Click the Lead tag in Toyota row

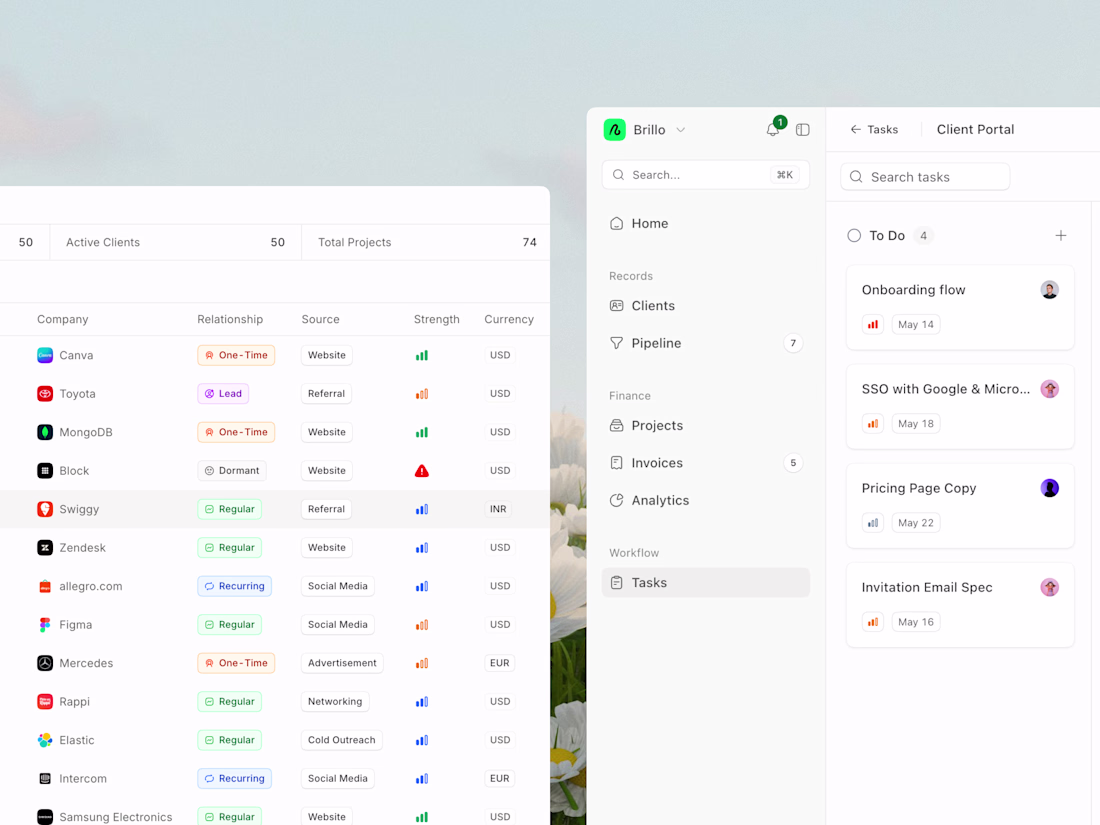coord(223,394)
